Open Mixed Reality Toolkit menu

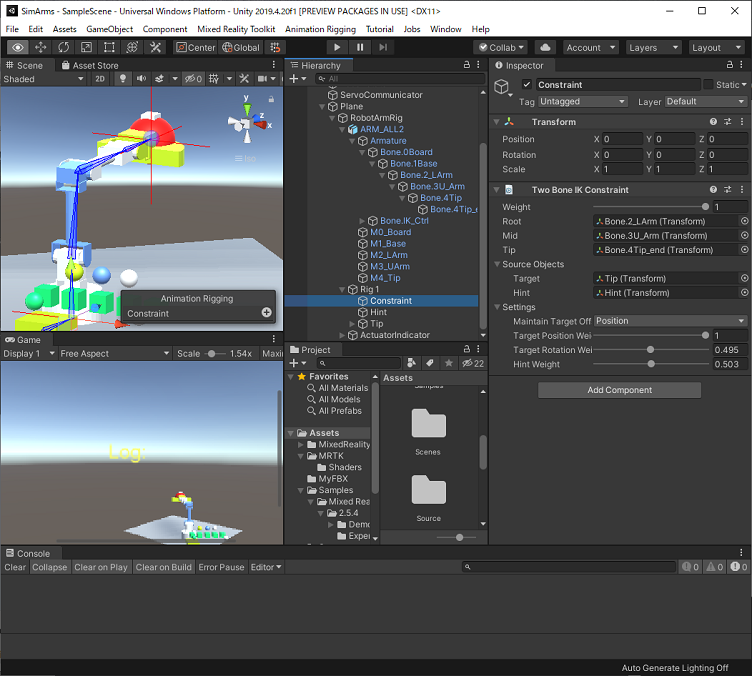click(x=236, y=29)
